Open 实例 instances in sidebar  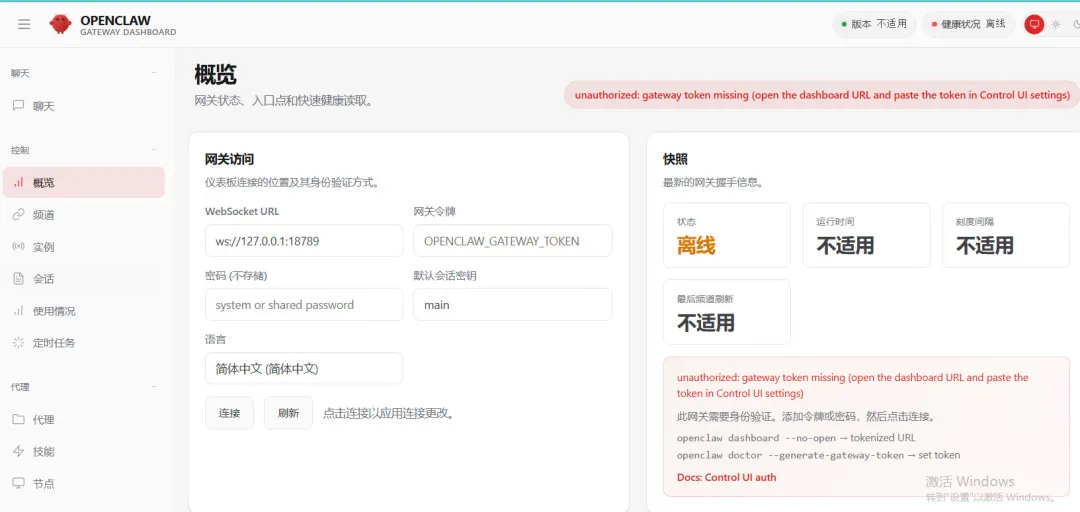point(83,247)
